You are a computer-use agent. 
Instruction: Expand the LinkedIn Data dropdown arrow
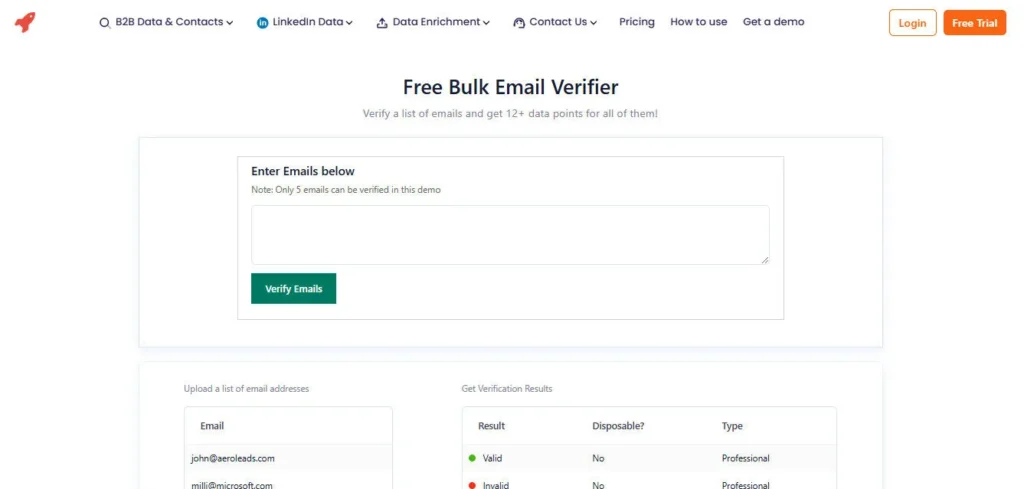(349, 23)
